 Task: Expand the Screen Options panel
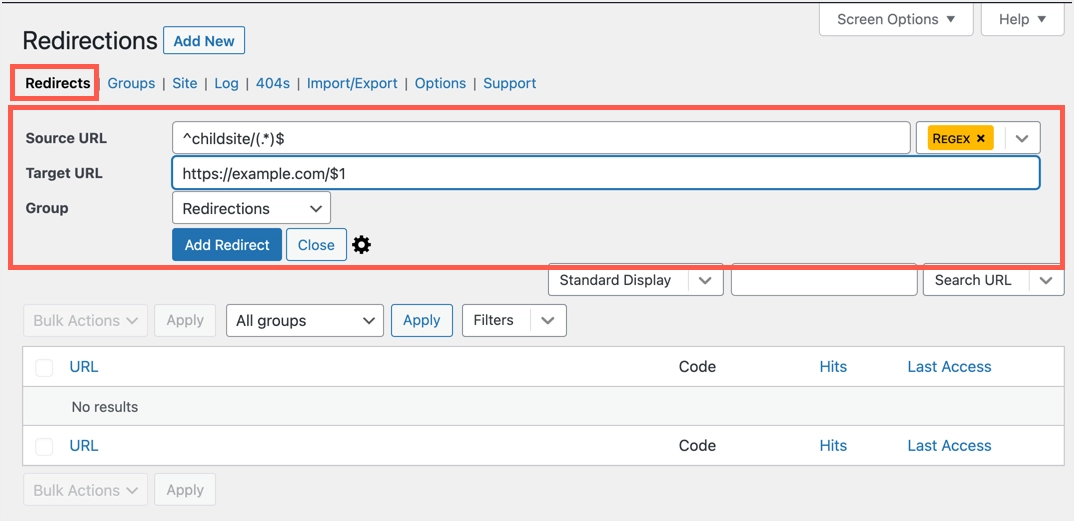[x=896, y=19]
